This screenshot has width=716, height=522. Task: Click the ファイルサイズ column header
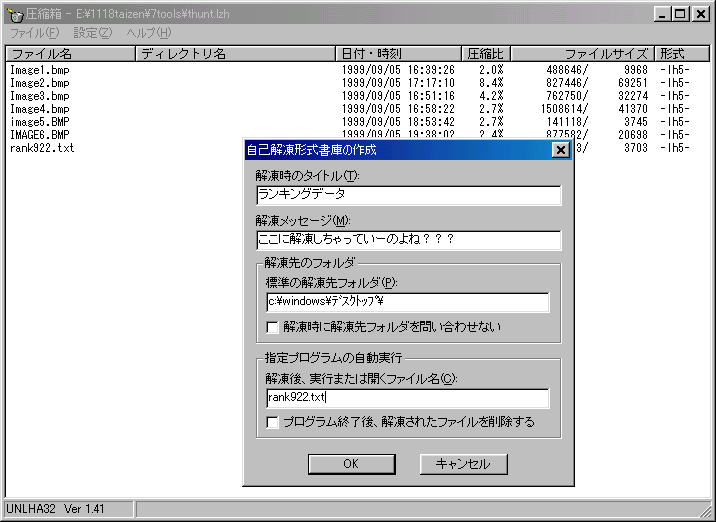(585, 53)
